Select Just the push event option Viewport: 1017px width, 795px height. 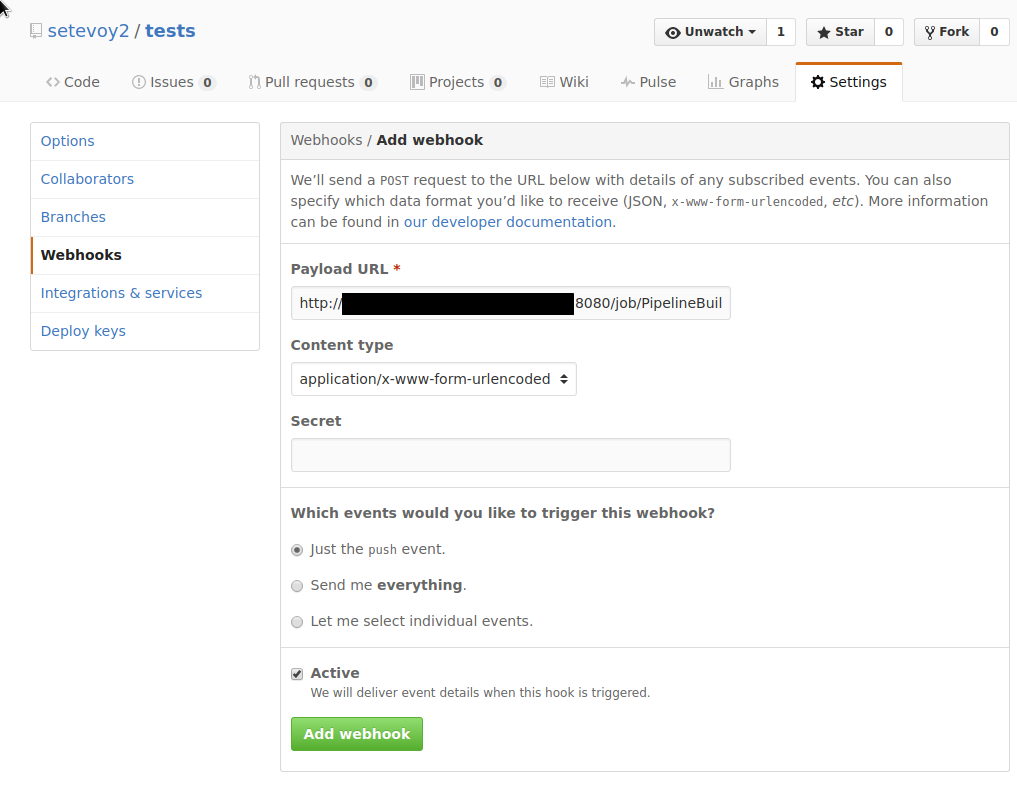pos(297,551)
